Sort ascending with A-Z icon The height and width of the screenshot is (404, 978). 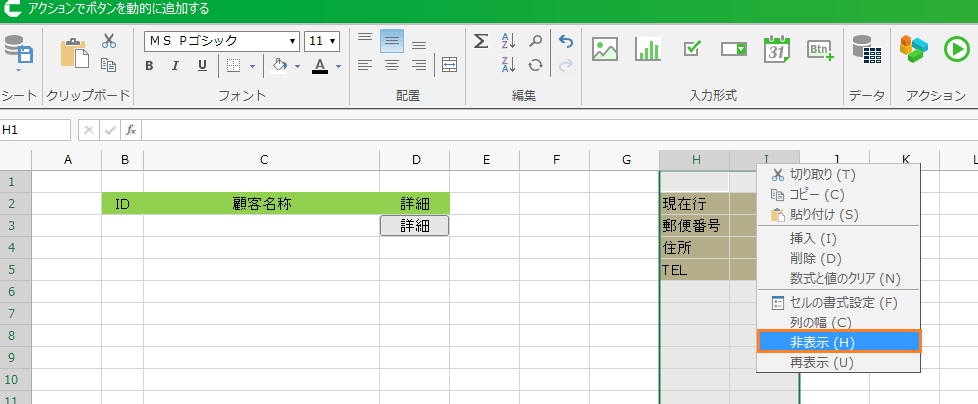tap(508, 41)
